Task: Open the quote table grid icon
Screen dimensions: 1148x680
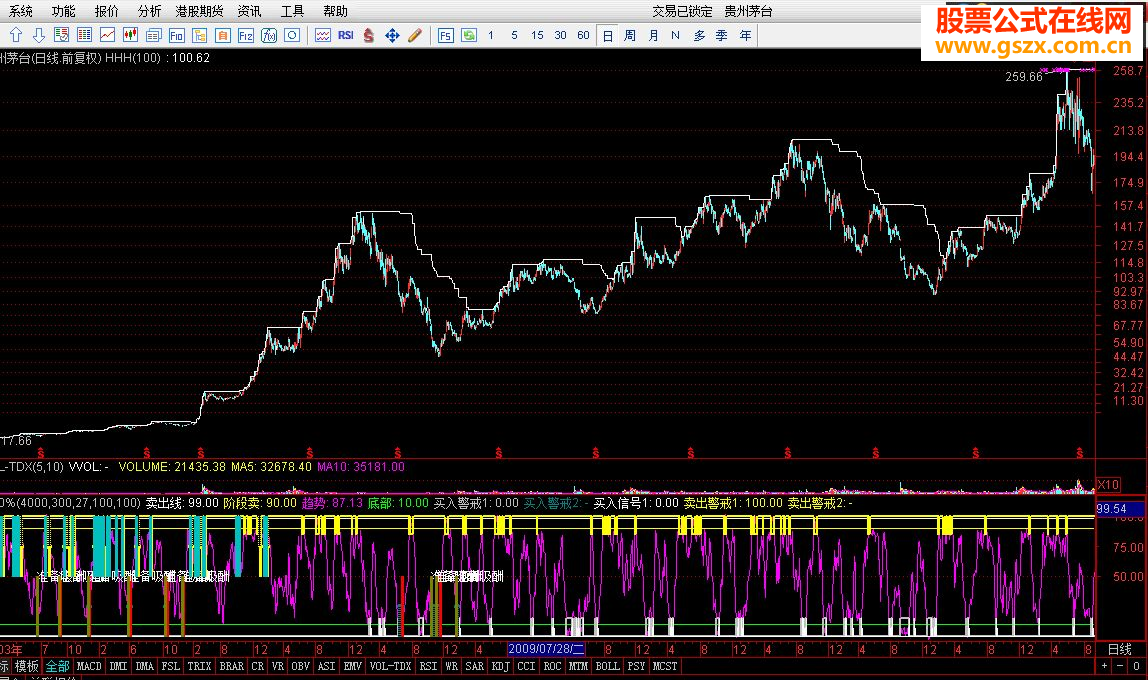Action: point(84,35)
